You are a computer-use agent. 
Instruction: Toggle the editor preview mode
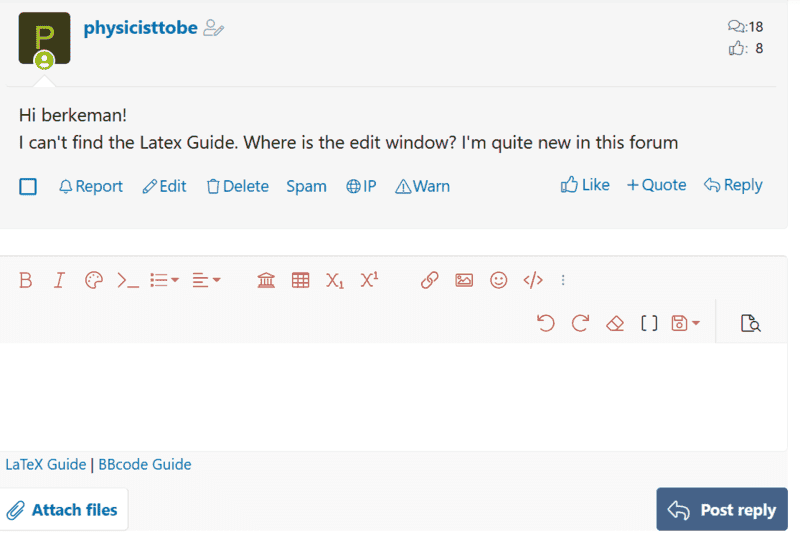[750, 323]
